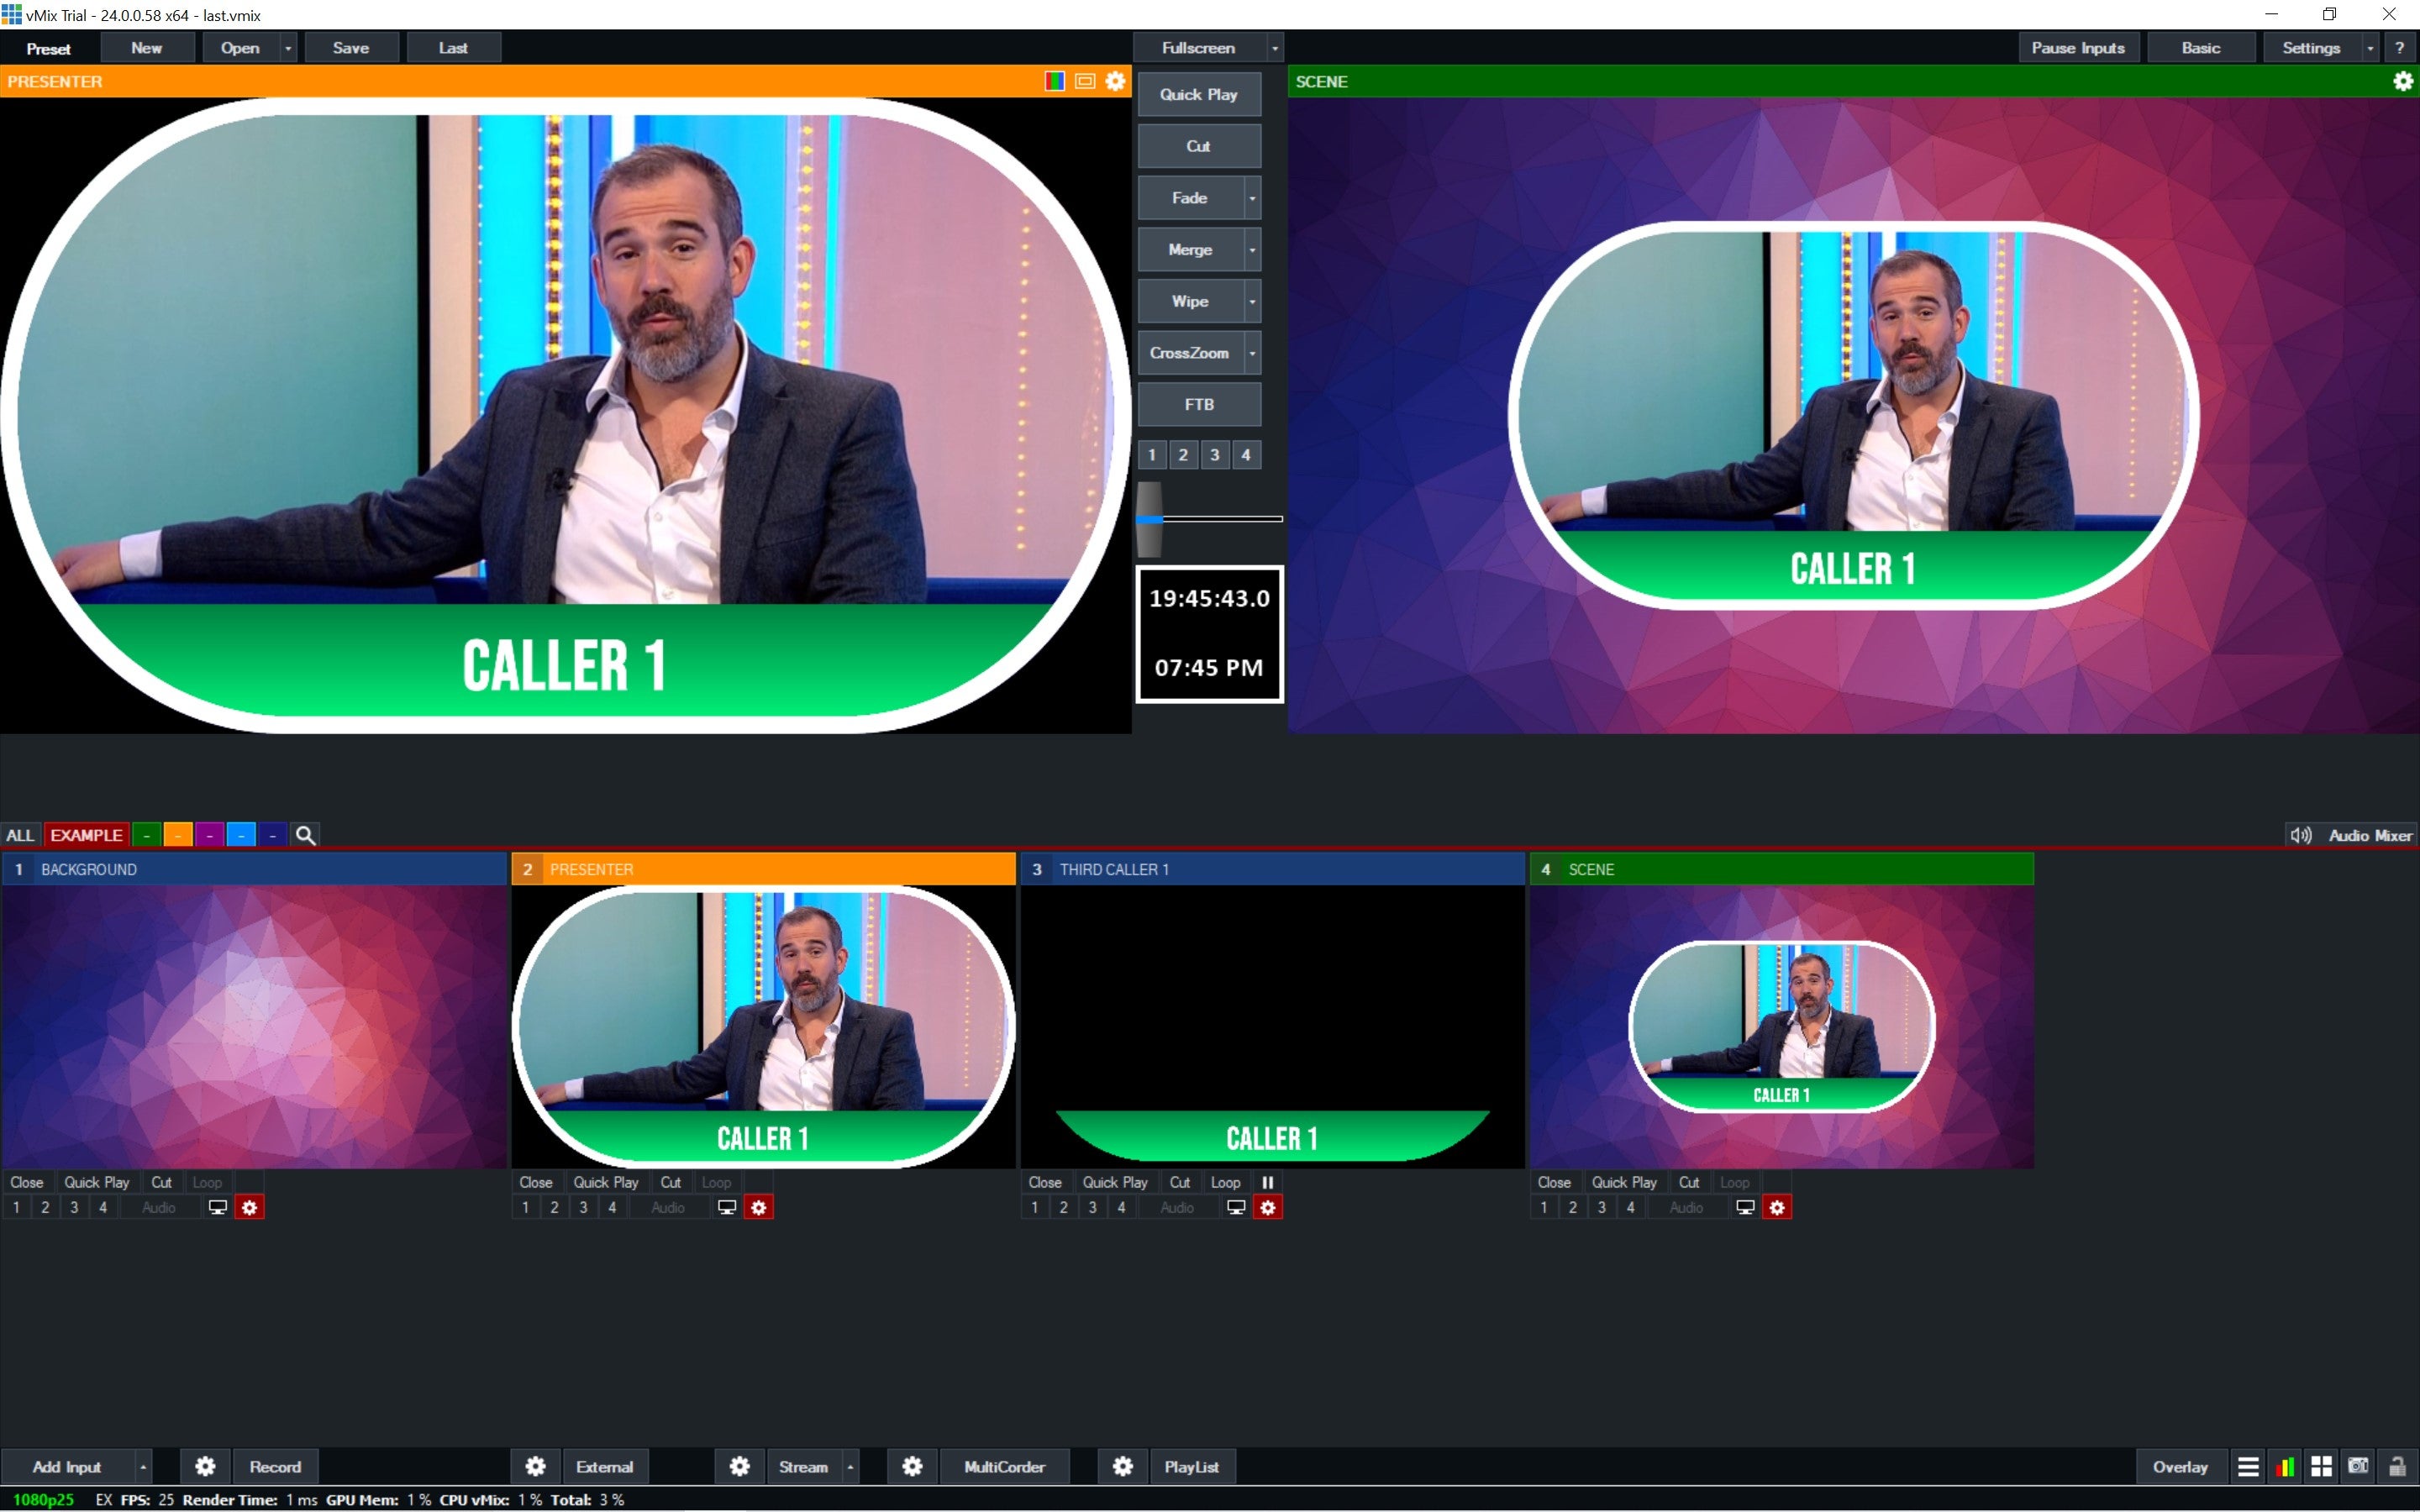Expand the Stream options dropdown arrow

(x=851, y=1466)
